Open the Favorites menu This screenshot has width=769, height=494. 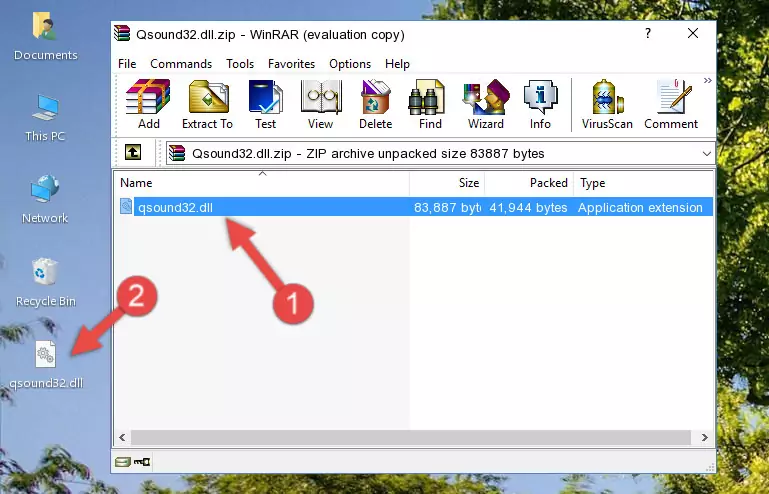291,64
